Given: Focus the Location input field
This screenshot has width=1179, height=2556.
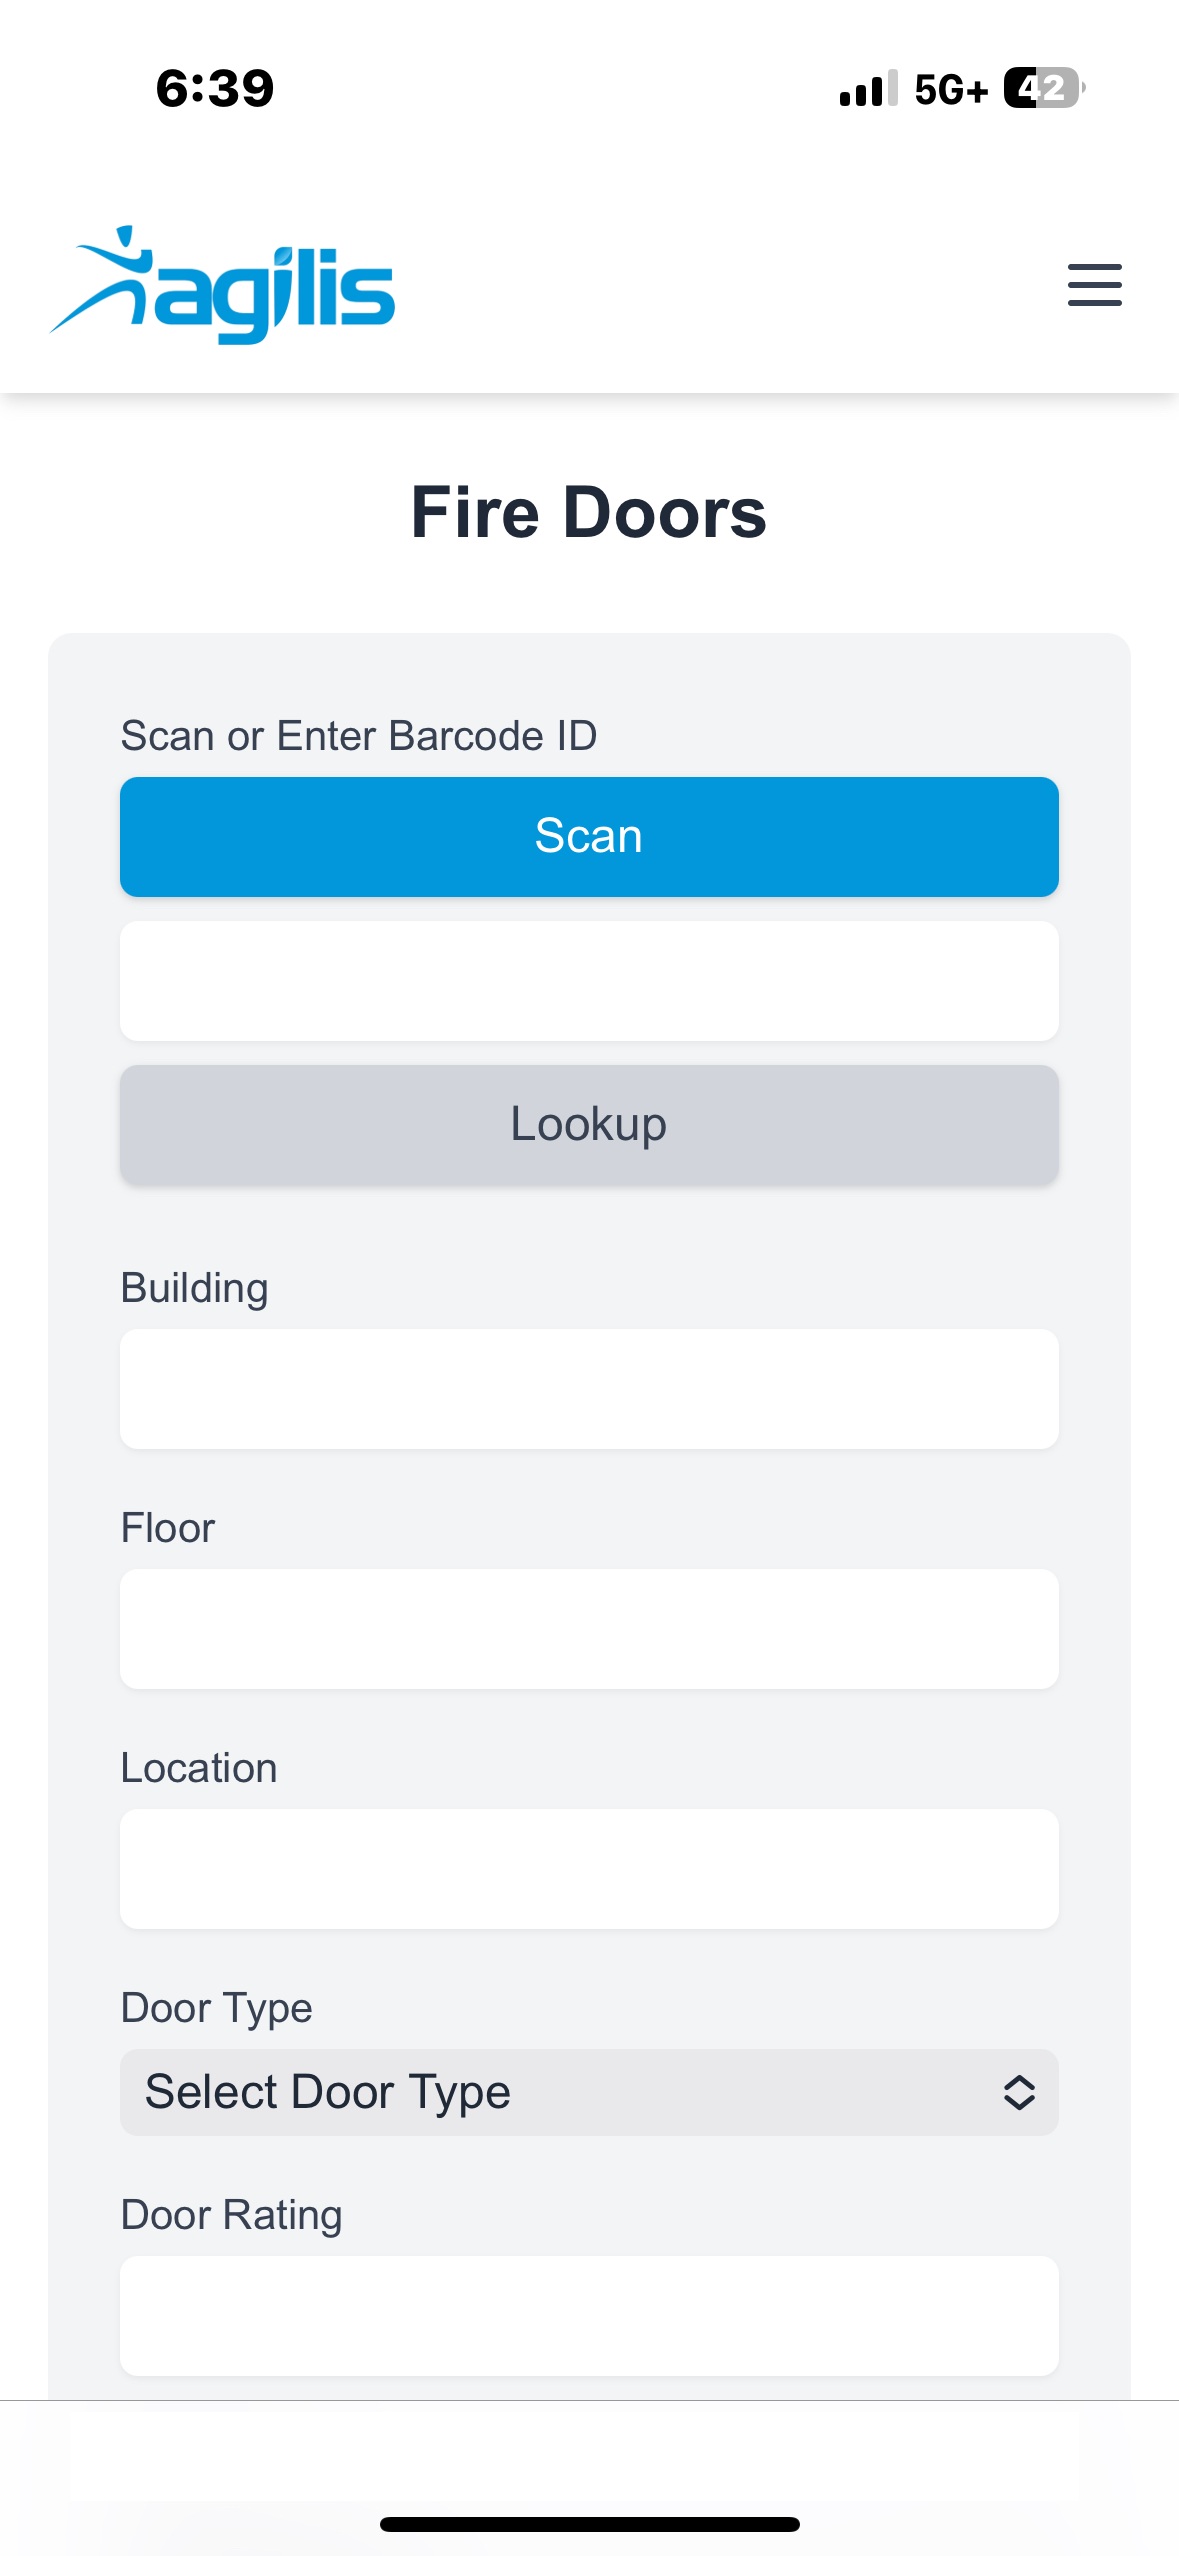Looking at the screenshot, I should (589, 1868).
